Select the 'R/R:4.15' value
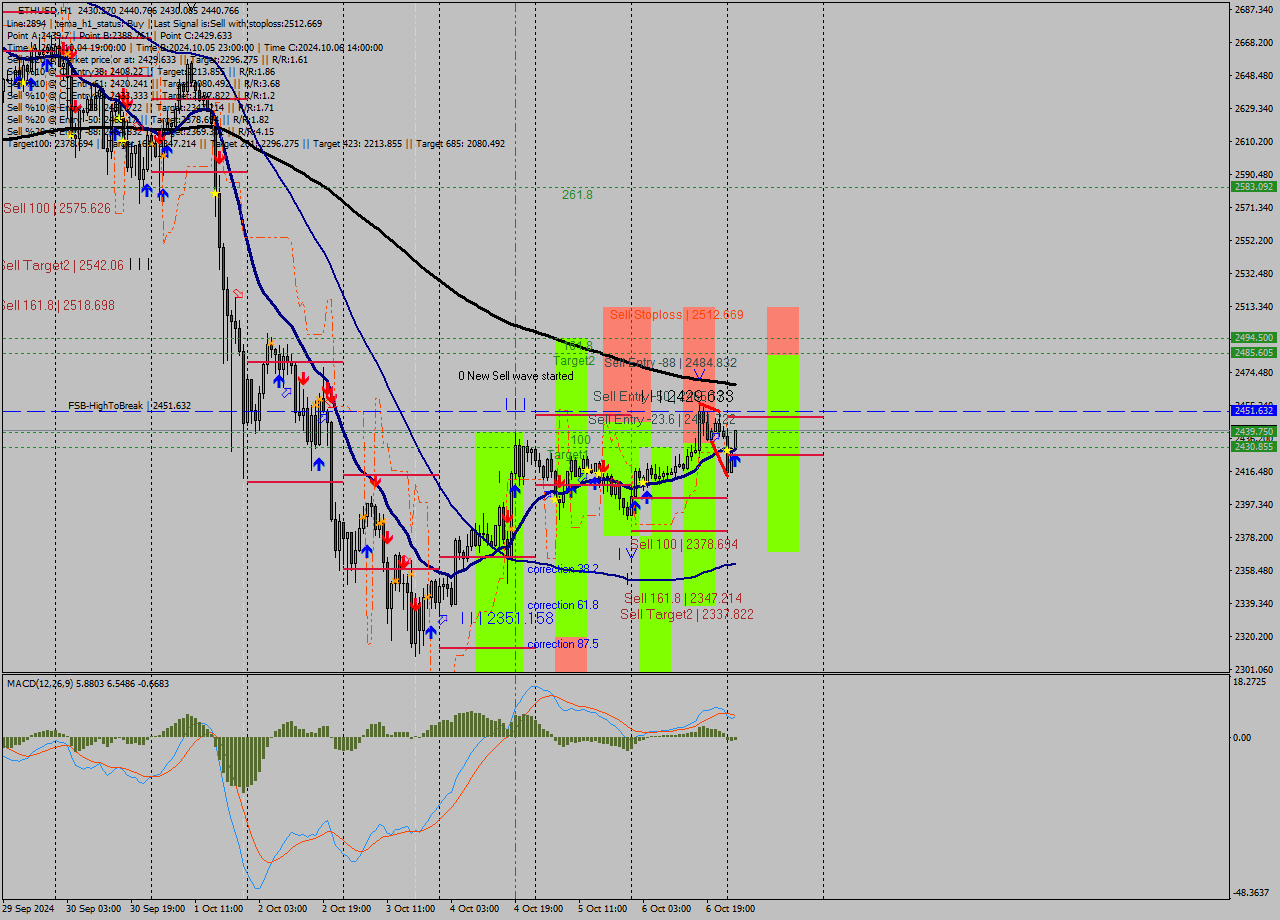1280x920 pixels. click(x=256, y=131)
